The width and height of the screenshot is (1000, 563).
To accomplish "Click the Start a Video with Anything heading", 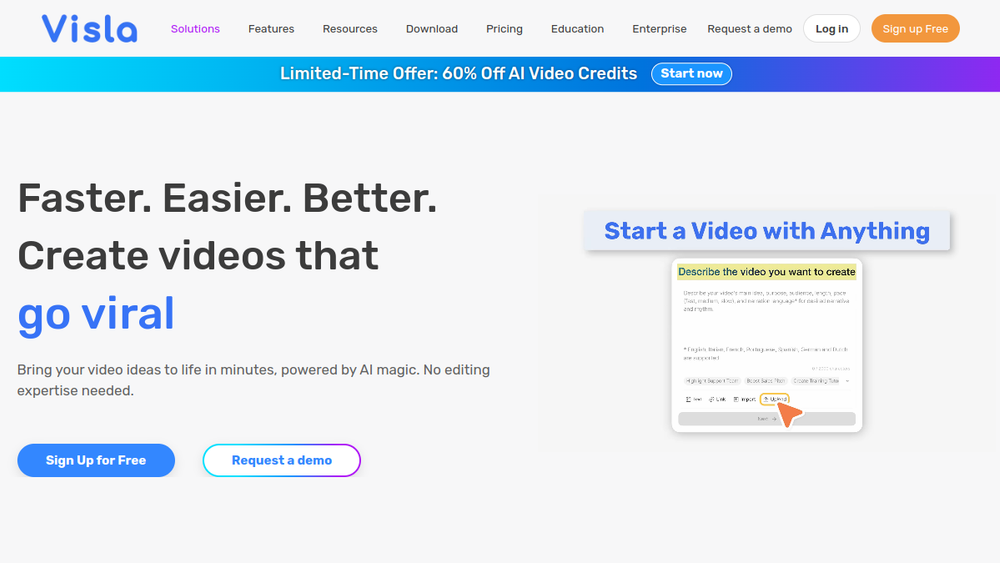I will tap(767, 231).
